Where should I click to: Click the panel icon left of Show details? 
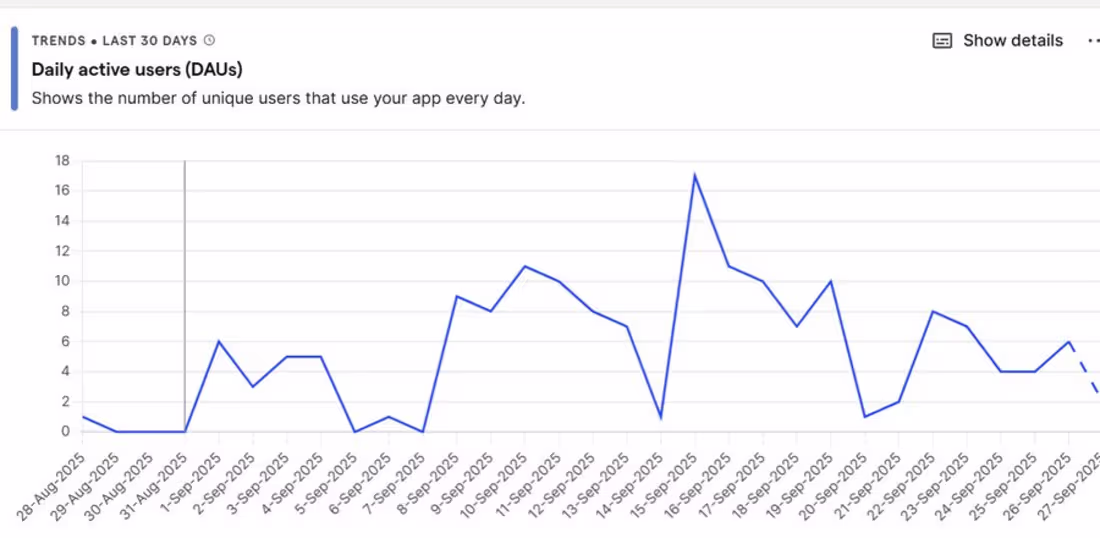[x=942, y=41]
